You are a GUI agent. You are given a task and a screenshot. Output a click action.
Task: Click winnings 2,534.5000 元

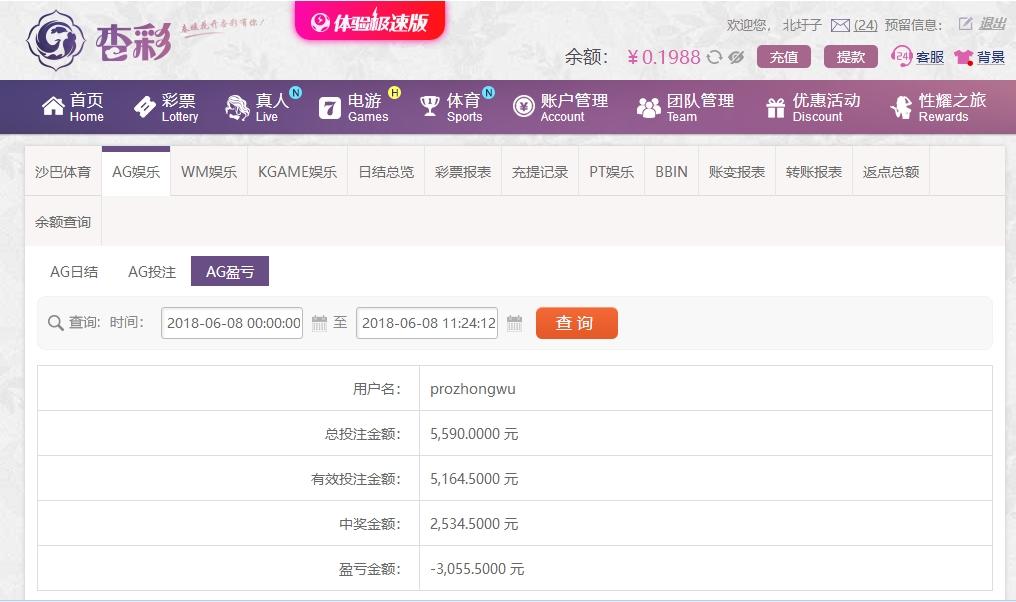[474, 524]
